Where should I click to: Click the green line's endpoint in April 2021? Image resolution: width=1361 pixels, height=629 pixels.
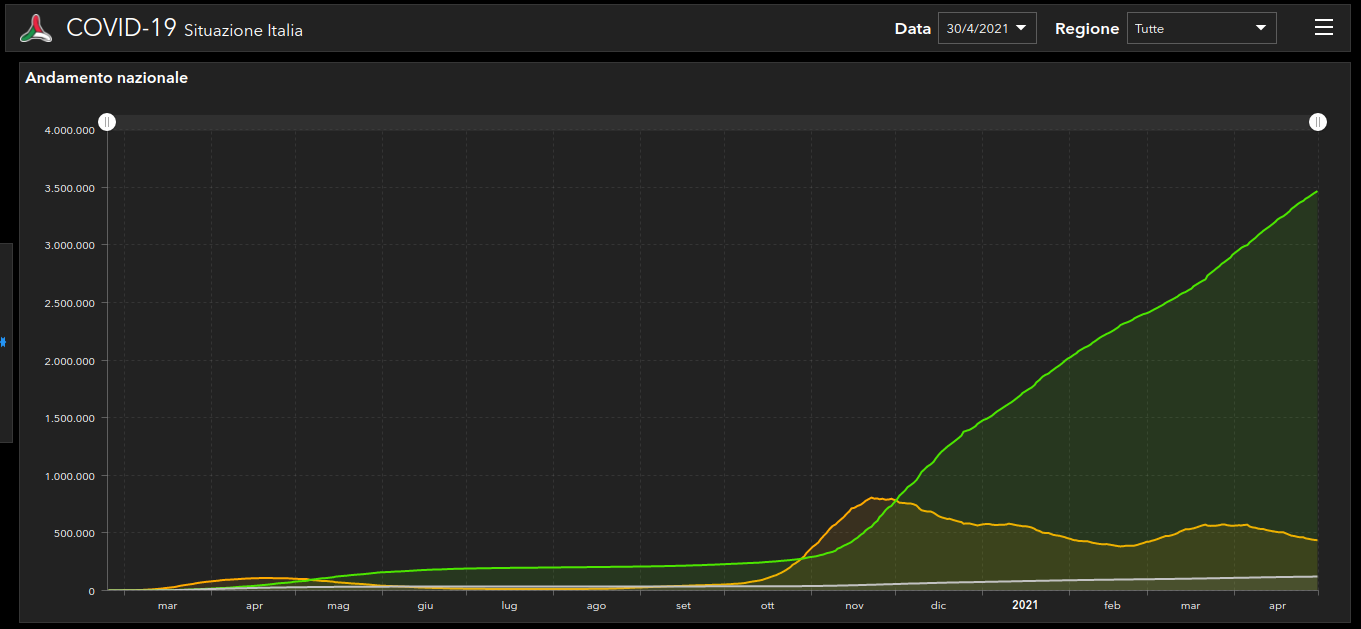point(1316,191)
